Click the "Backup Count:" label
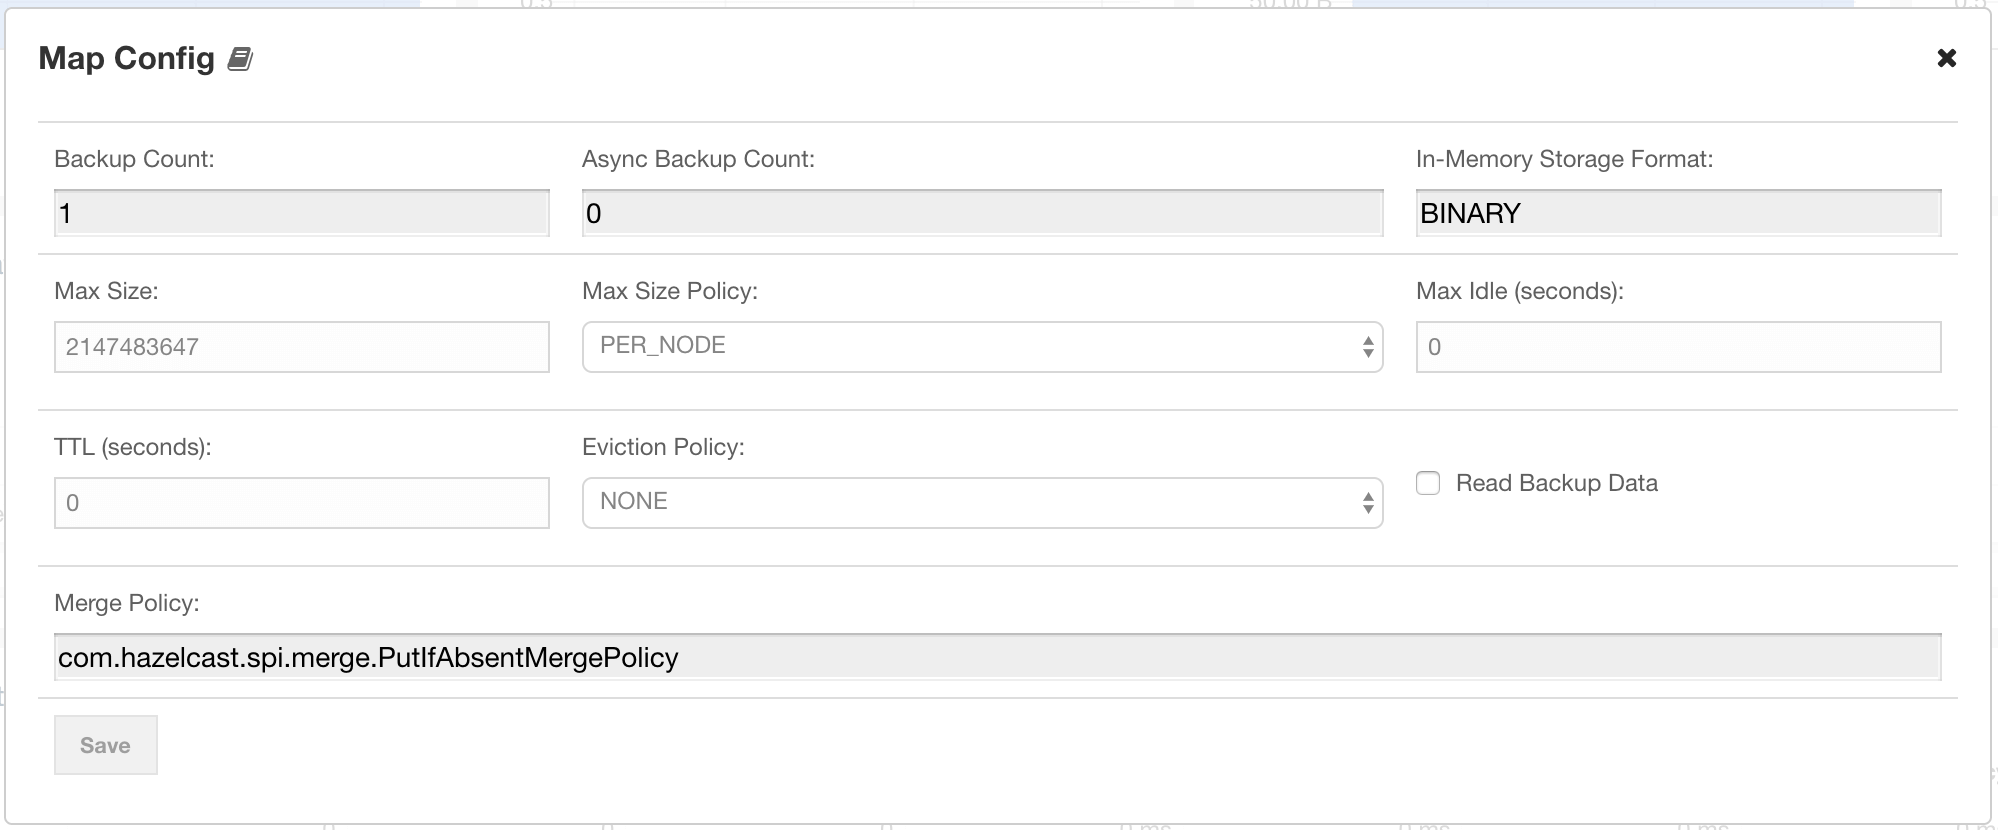1998x830 pixels. coord(134,159)
